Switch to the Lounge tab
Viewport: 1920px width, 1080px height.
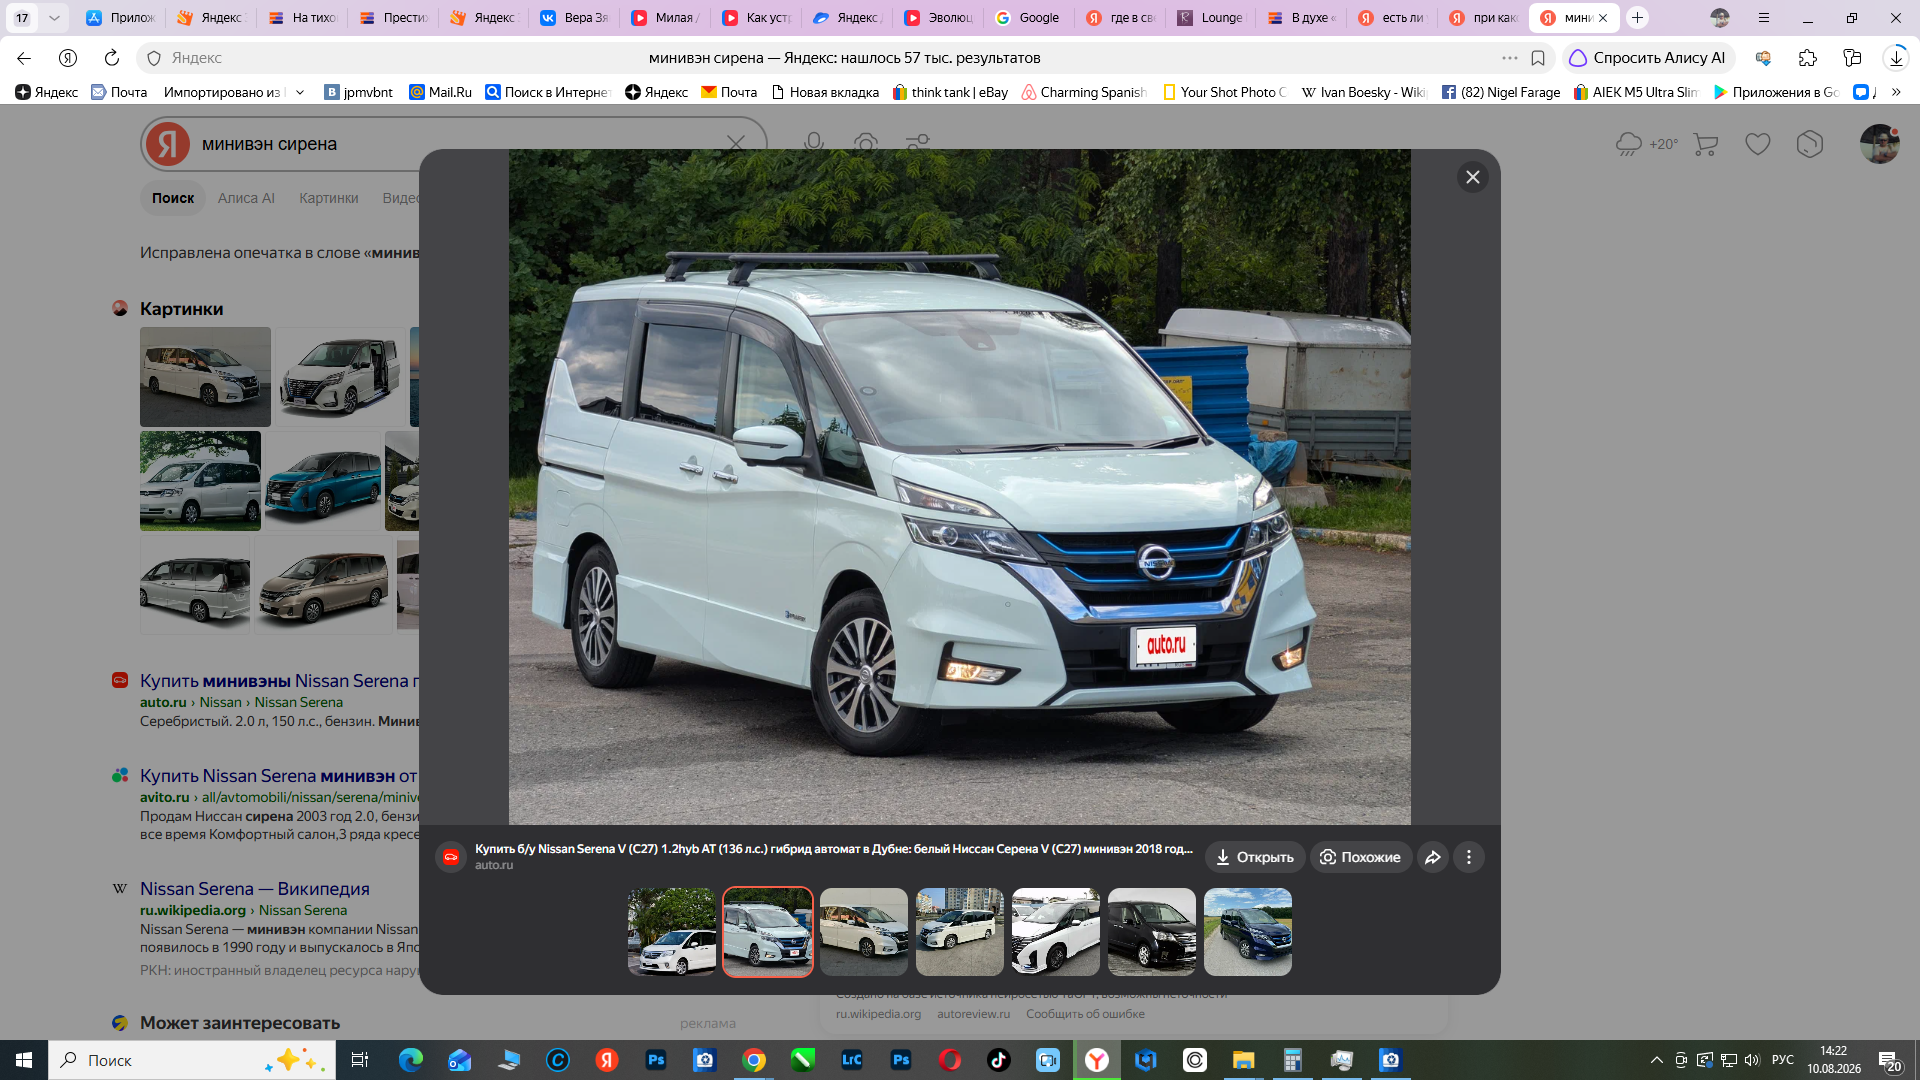pos(1211,18)
